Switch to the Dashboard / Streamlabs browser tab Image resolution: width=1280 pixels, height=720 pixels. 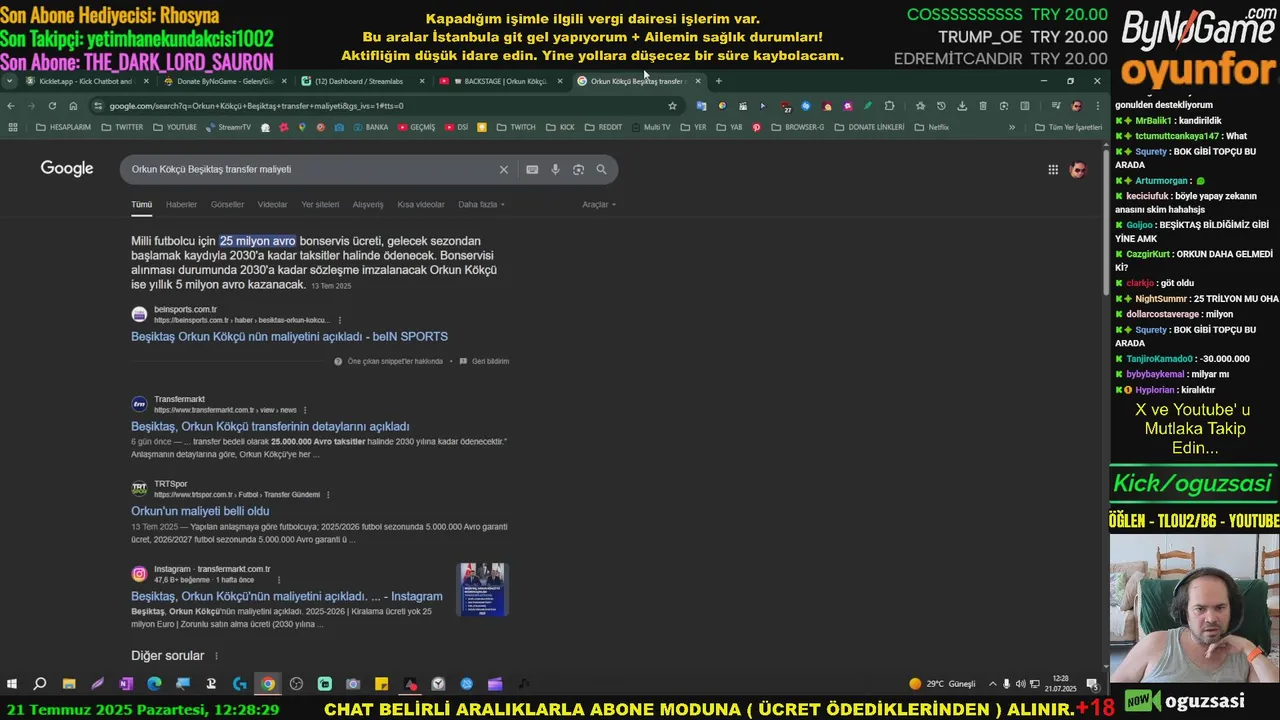pos(364,81)
